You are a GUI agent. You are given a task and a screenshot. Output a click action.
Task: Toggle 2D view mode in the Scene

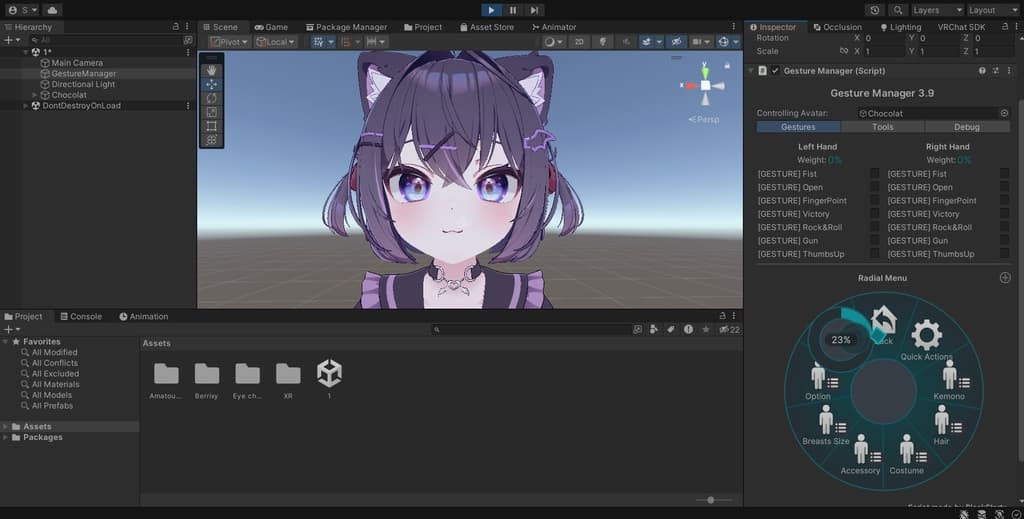[579, 42]
